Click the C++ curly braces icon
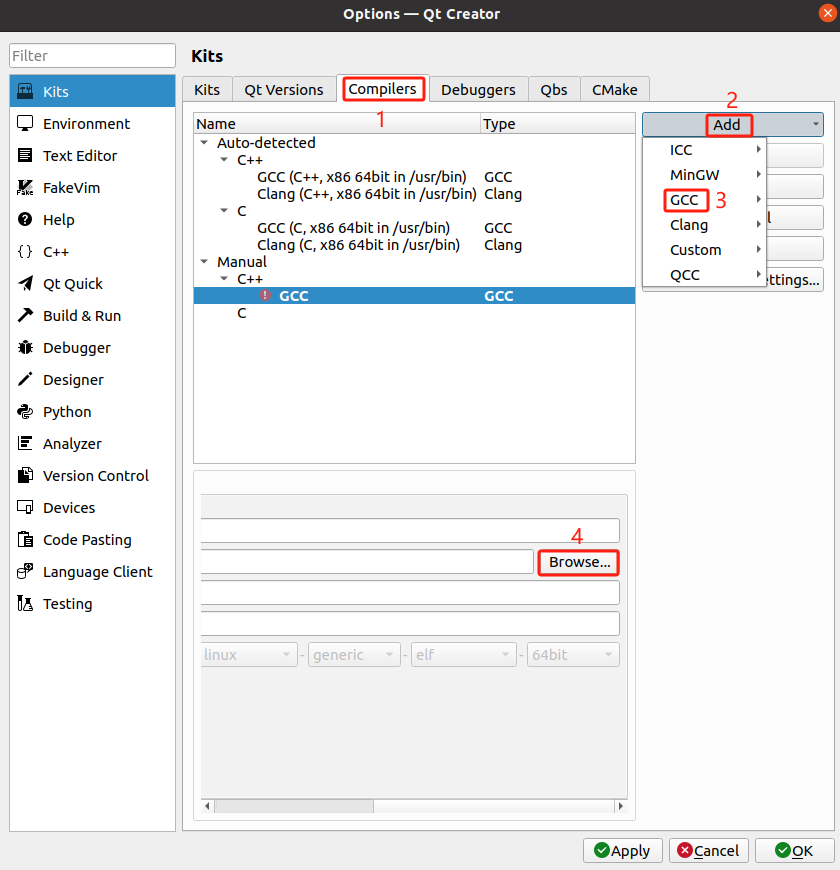 tap(25, 252)
